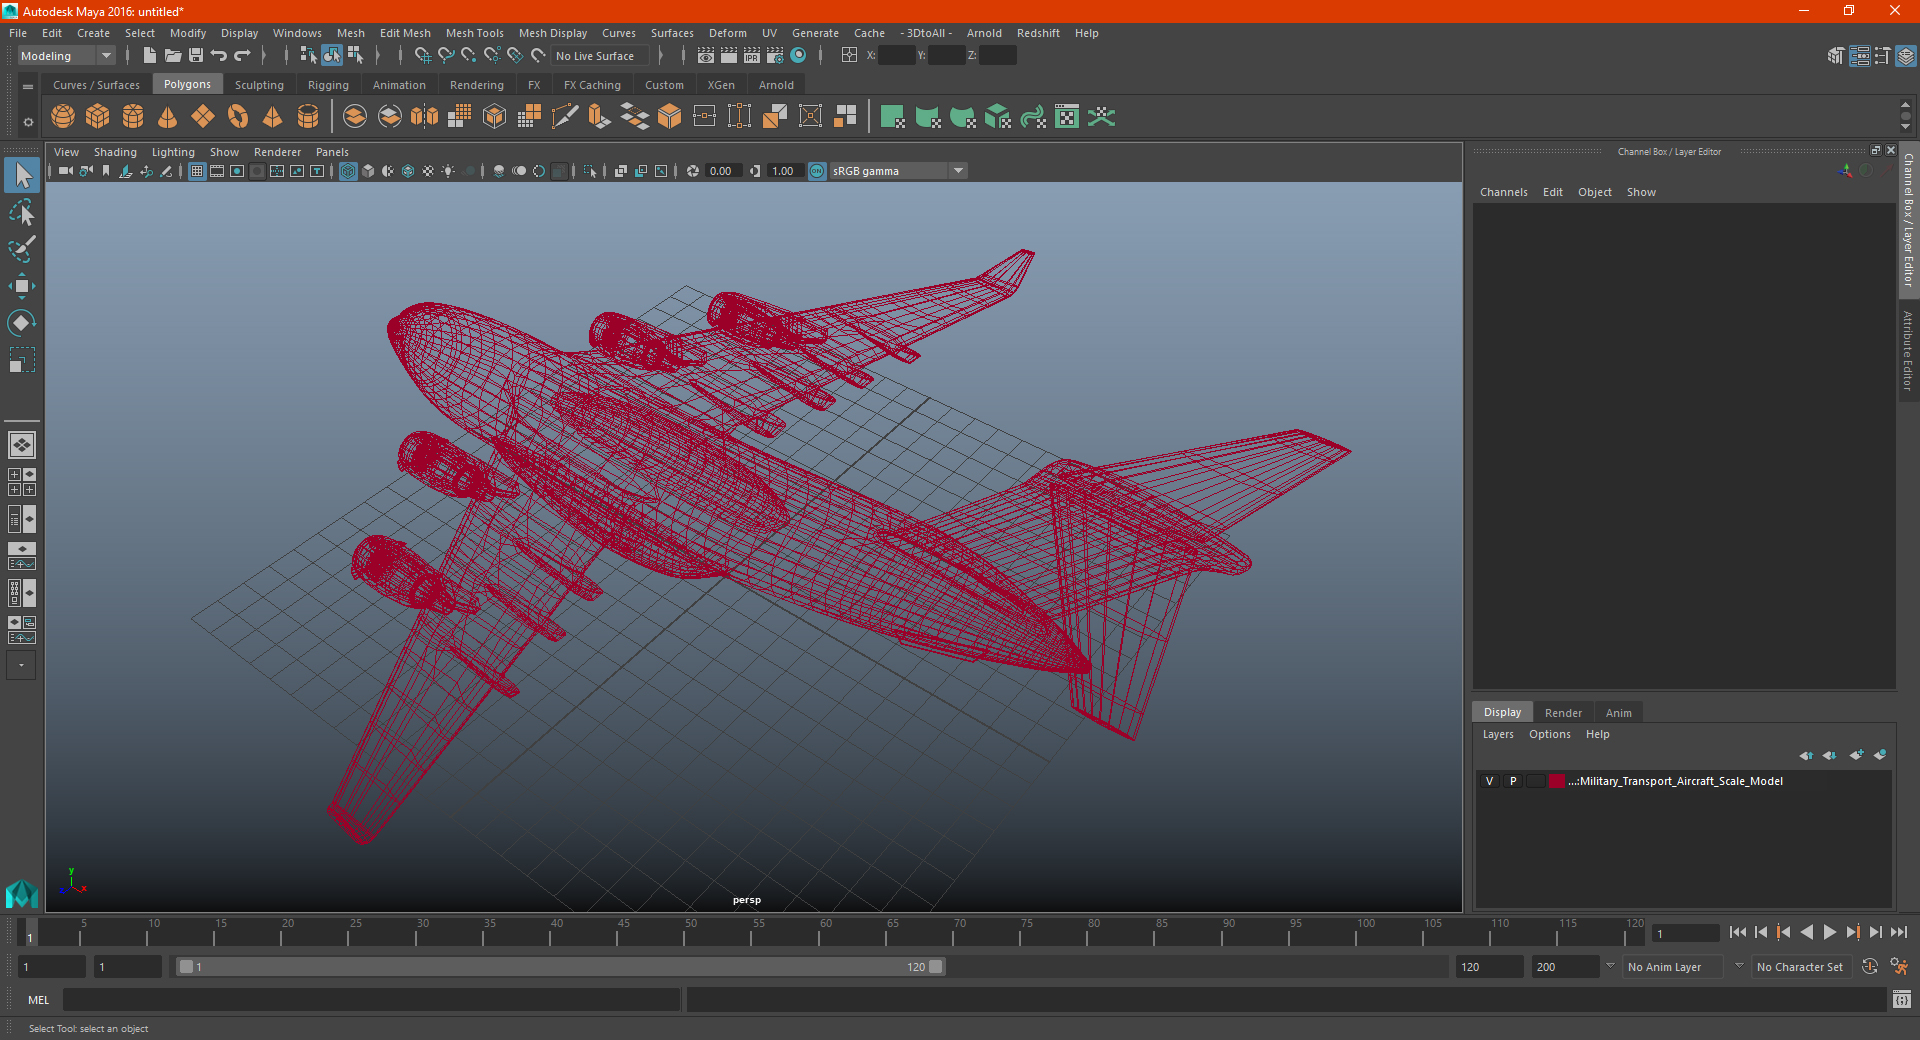Image resolution: width=1920 pixels, height=1040 pixels.
Task: Open the Arnold menu in menu bar
Action: 984,33
